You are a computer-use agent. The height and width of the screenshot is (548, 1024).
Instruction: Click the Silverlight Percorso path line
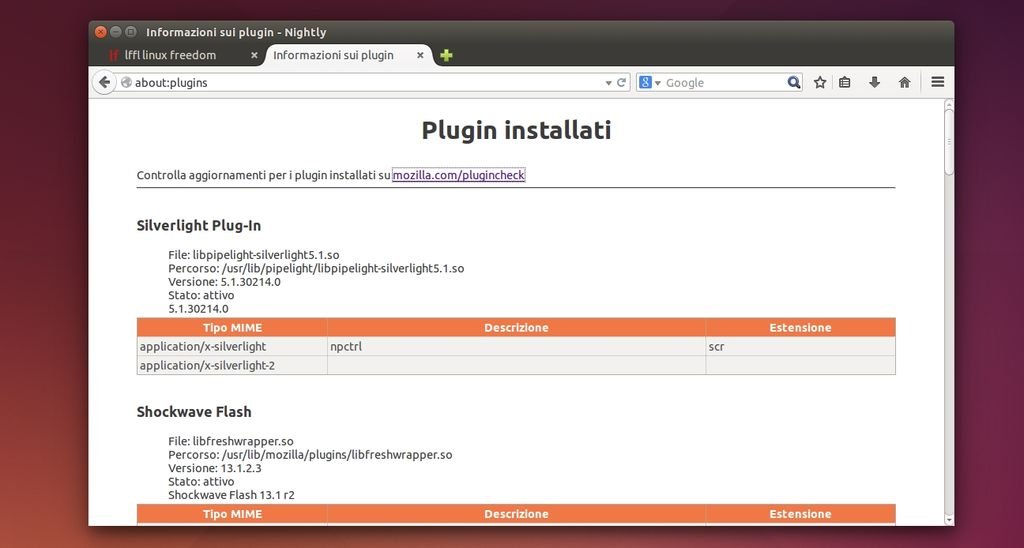point(316,268)
